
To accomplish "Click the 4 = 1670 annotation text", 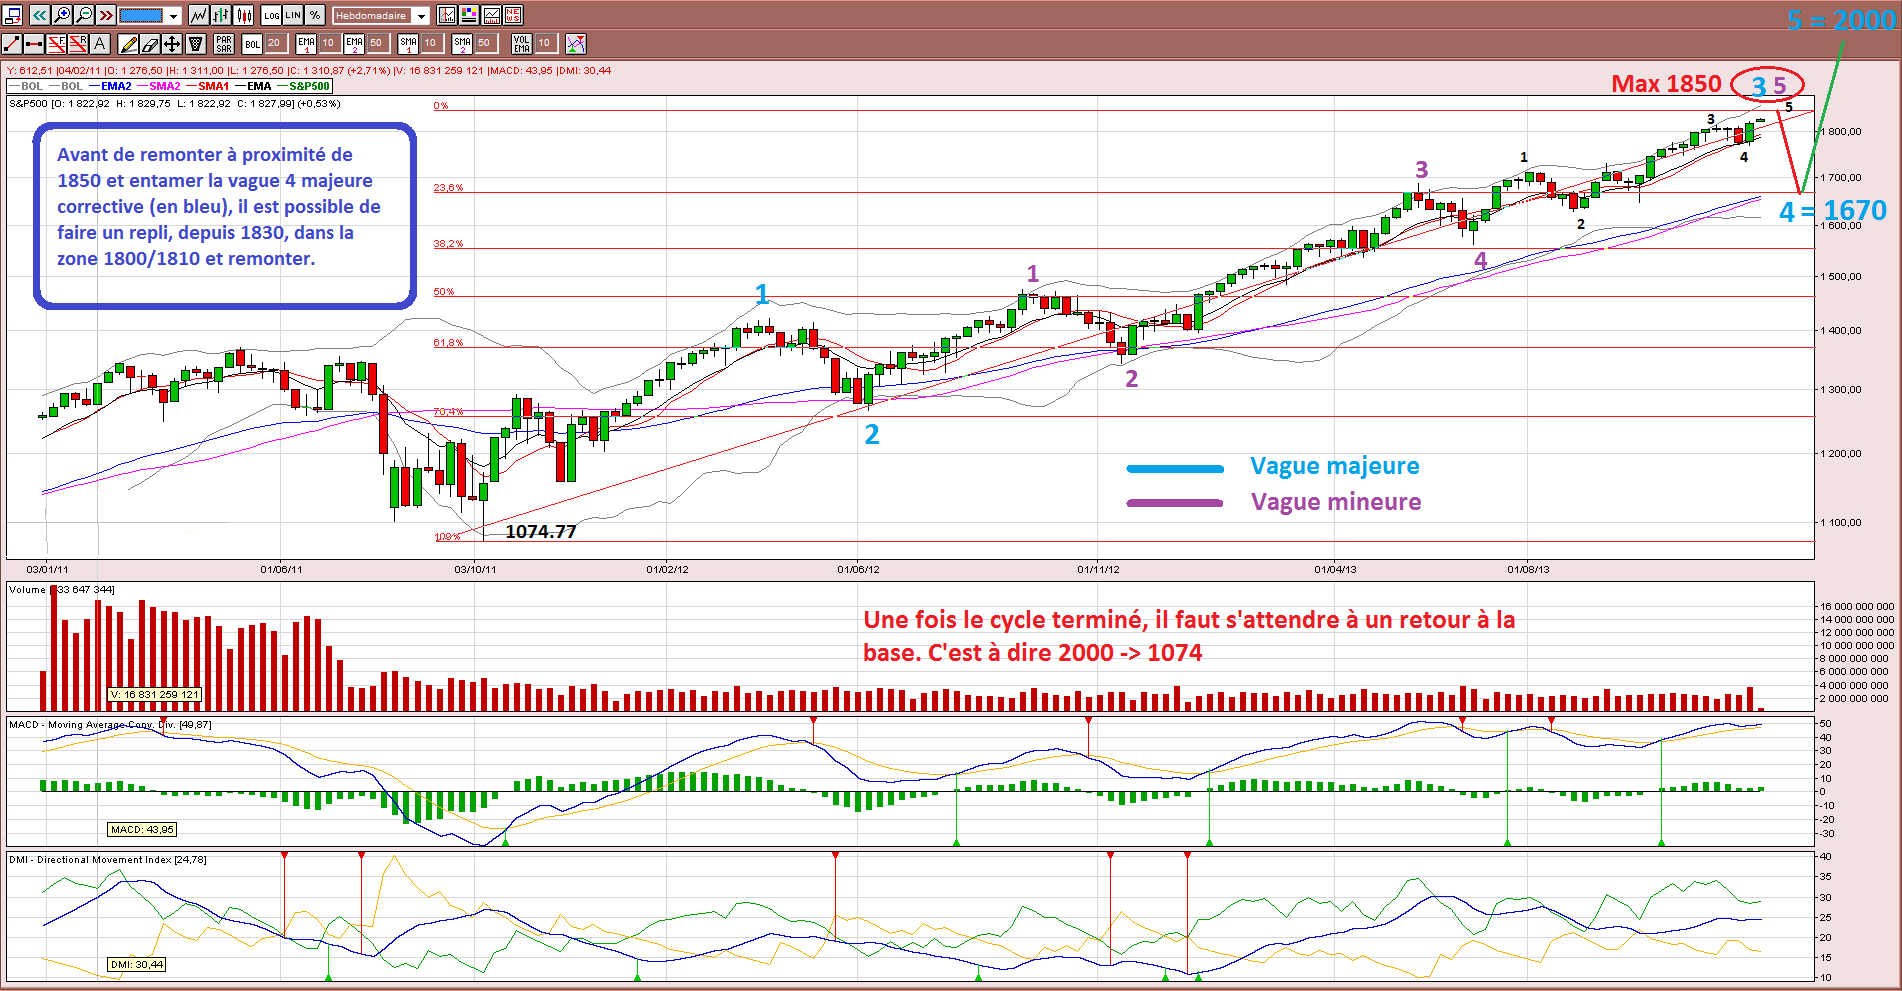I will point(1832,211).
